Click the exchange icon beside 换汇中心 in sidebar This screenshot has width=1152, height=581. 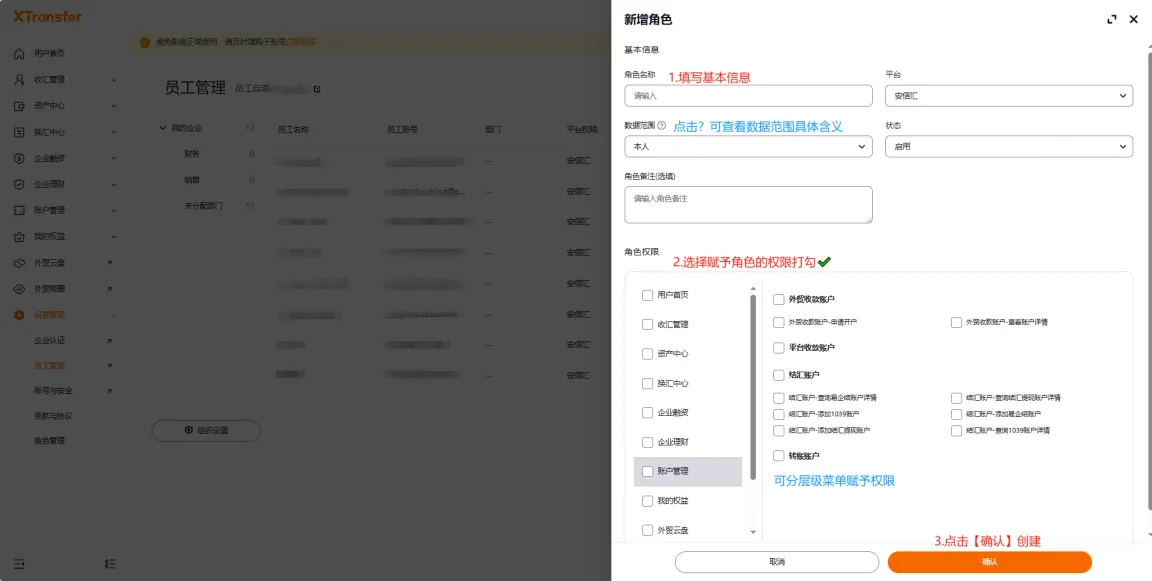pyautogui.click(x=19, y=132)
